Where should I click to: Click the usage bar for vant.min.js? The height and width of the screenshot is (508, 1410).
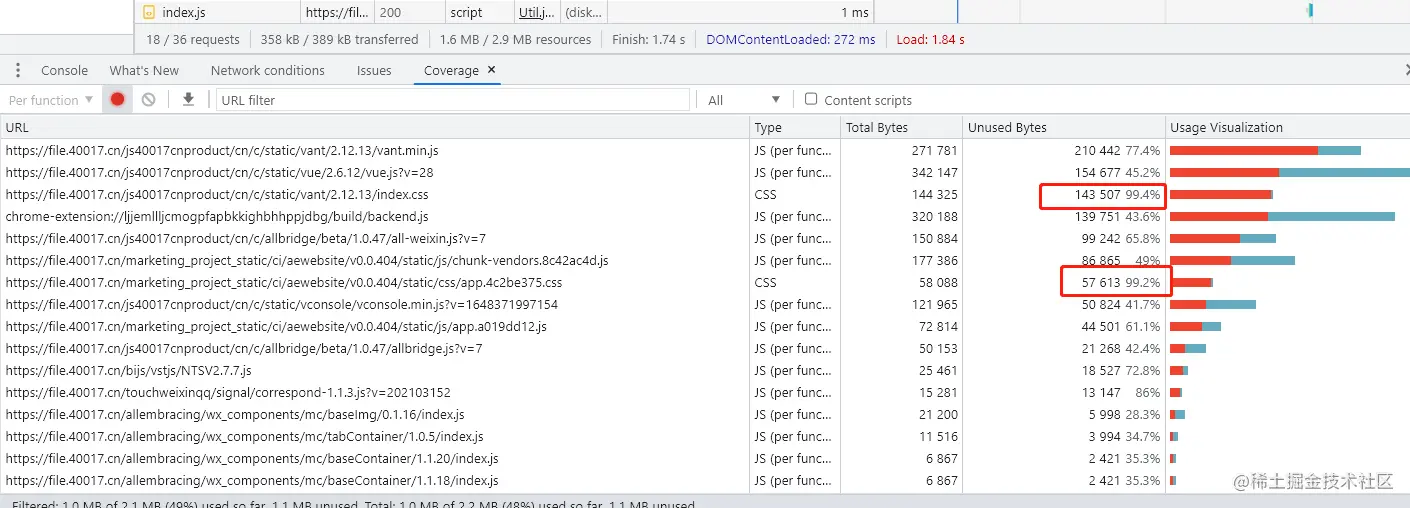pyautogui.click(x=1265, y=150)
